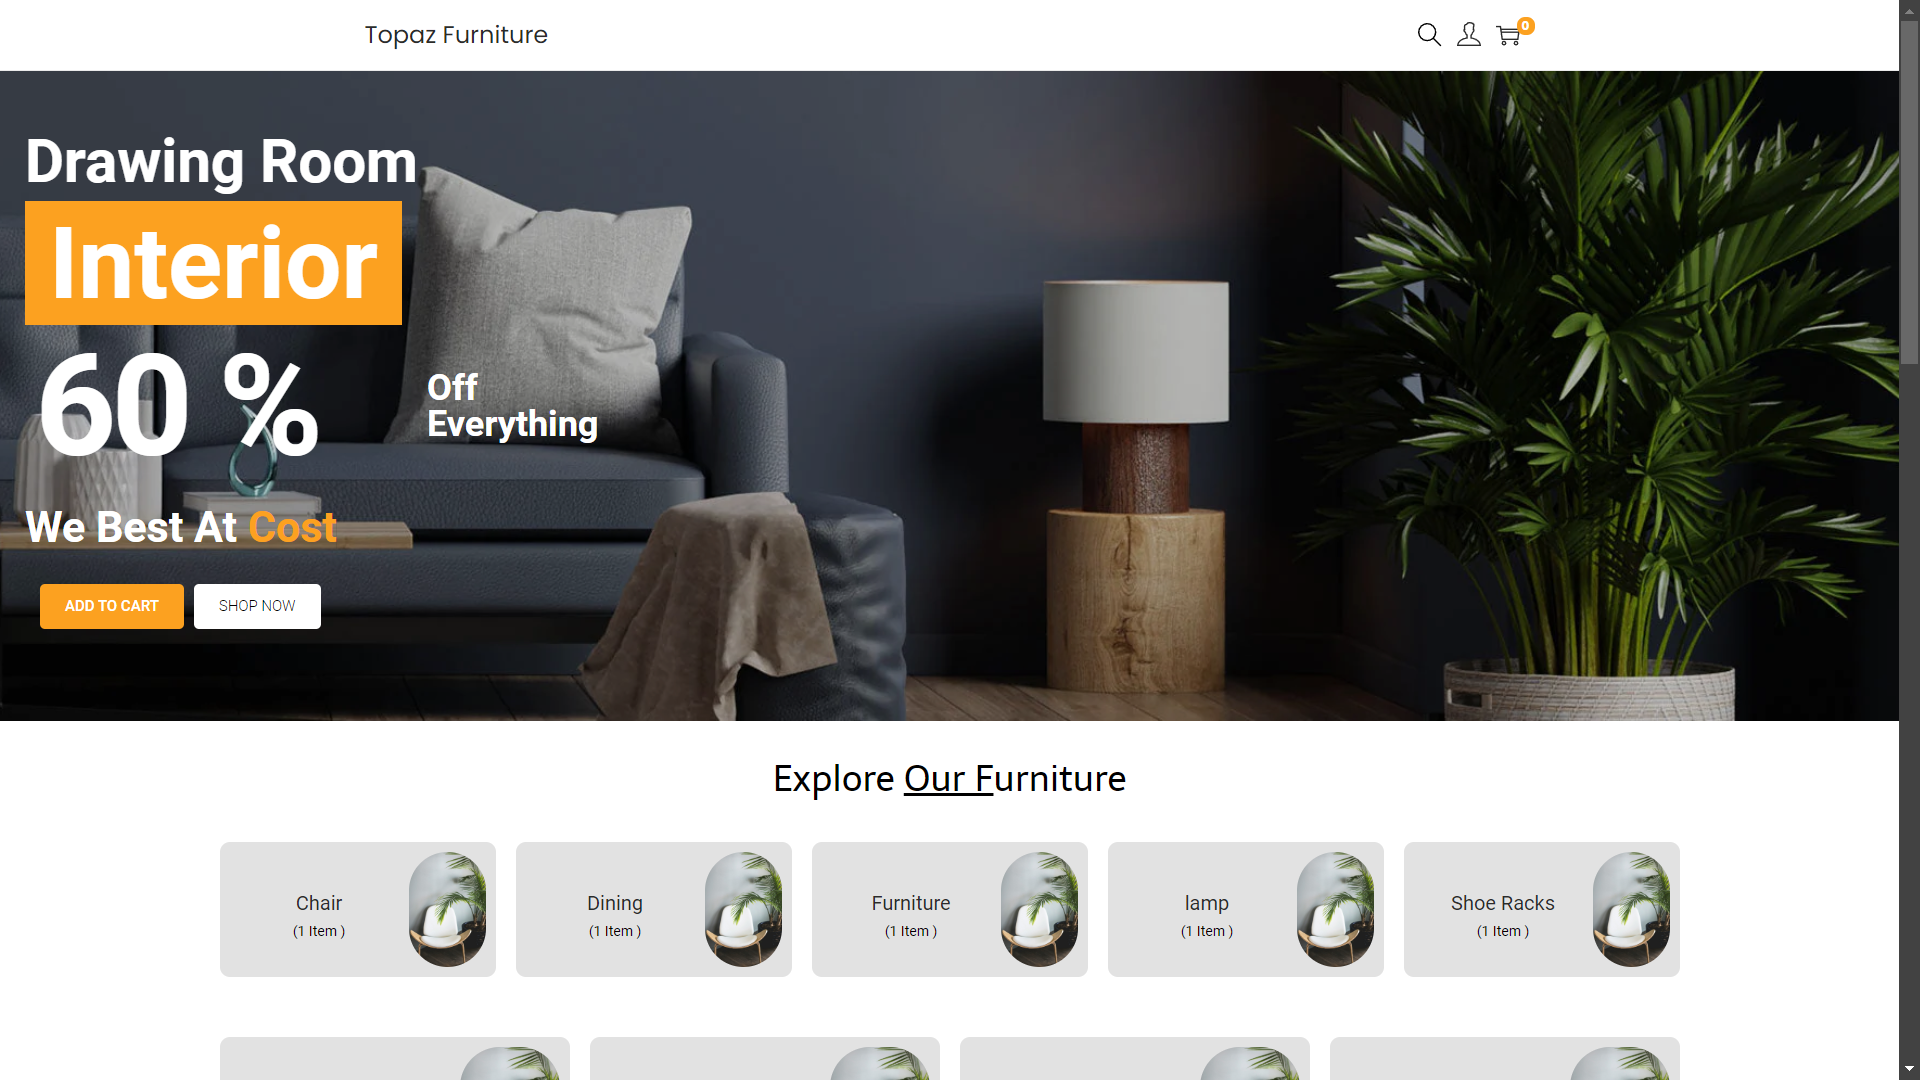View shopping cart icon

click(1510, 34)
